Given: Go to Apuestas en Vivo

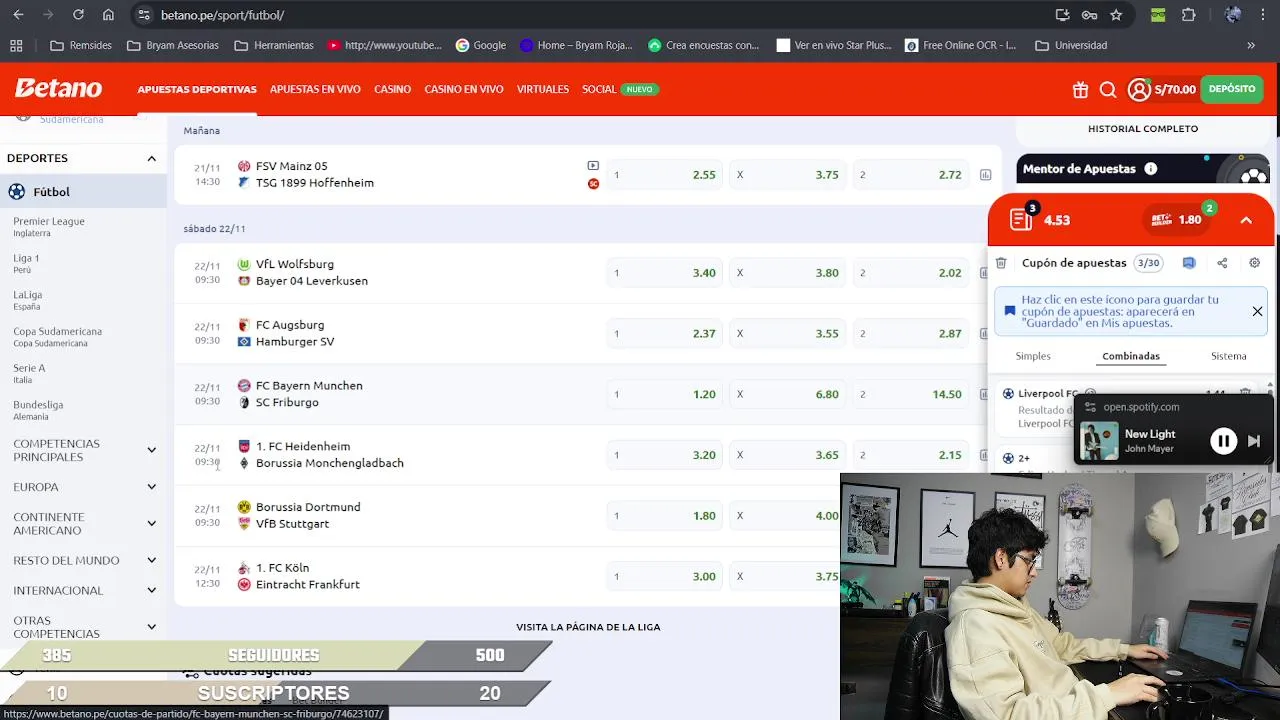Looking at the screenshot, I should pyautogui.click(x=315, y=89).
